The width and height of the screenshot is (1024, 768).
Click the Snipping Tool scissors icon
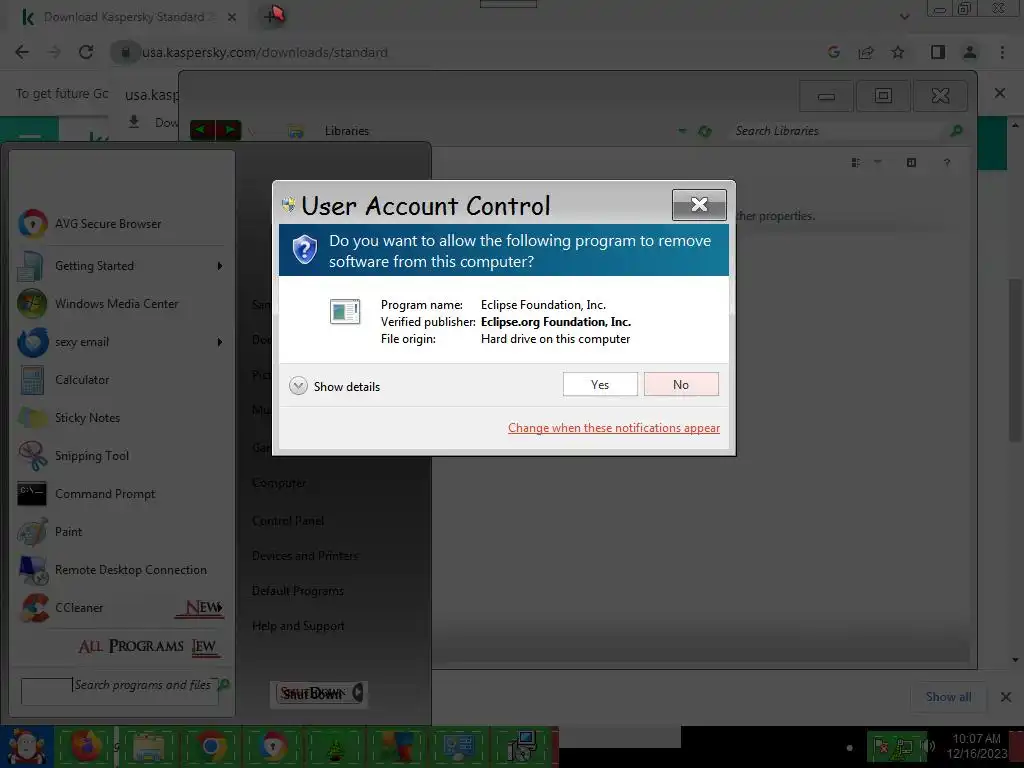click(33, 456)
